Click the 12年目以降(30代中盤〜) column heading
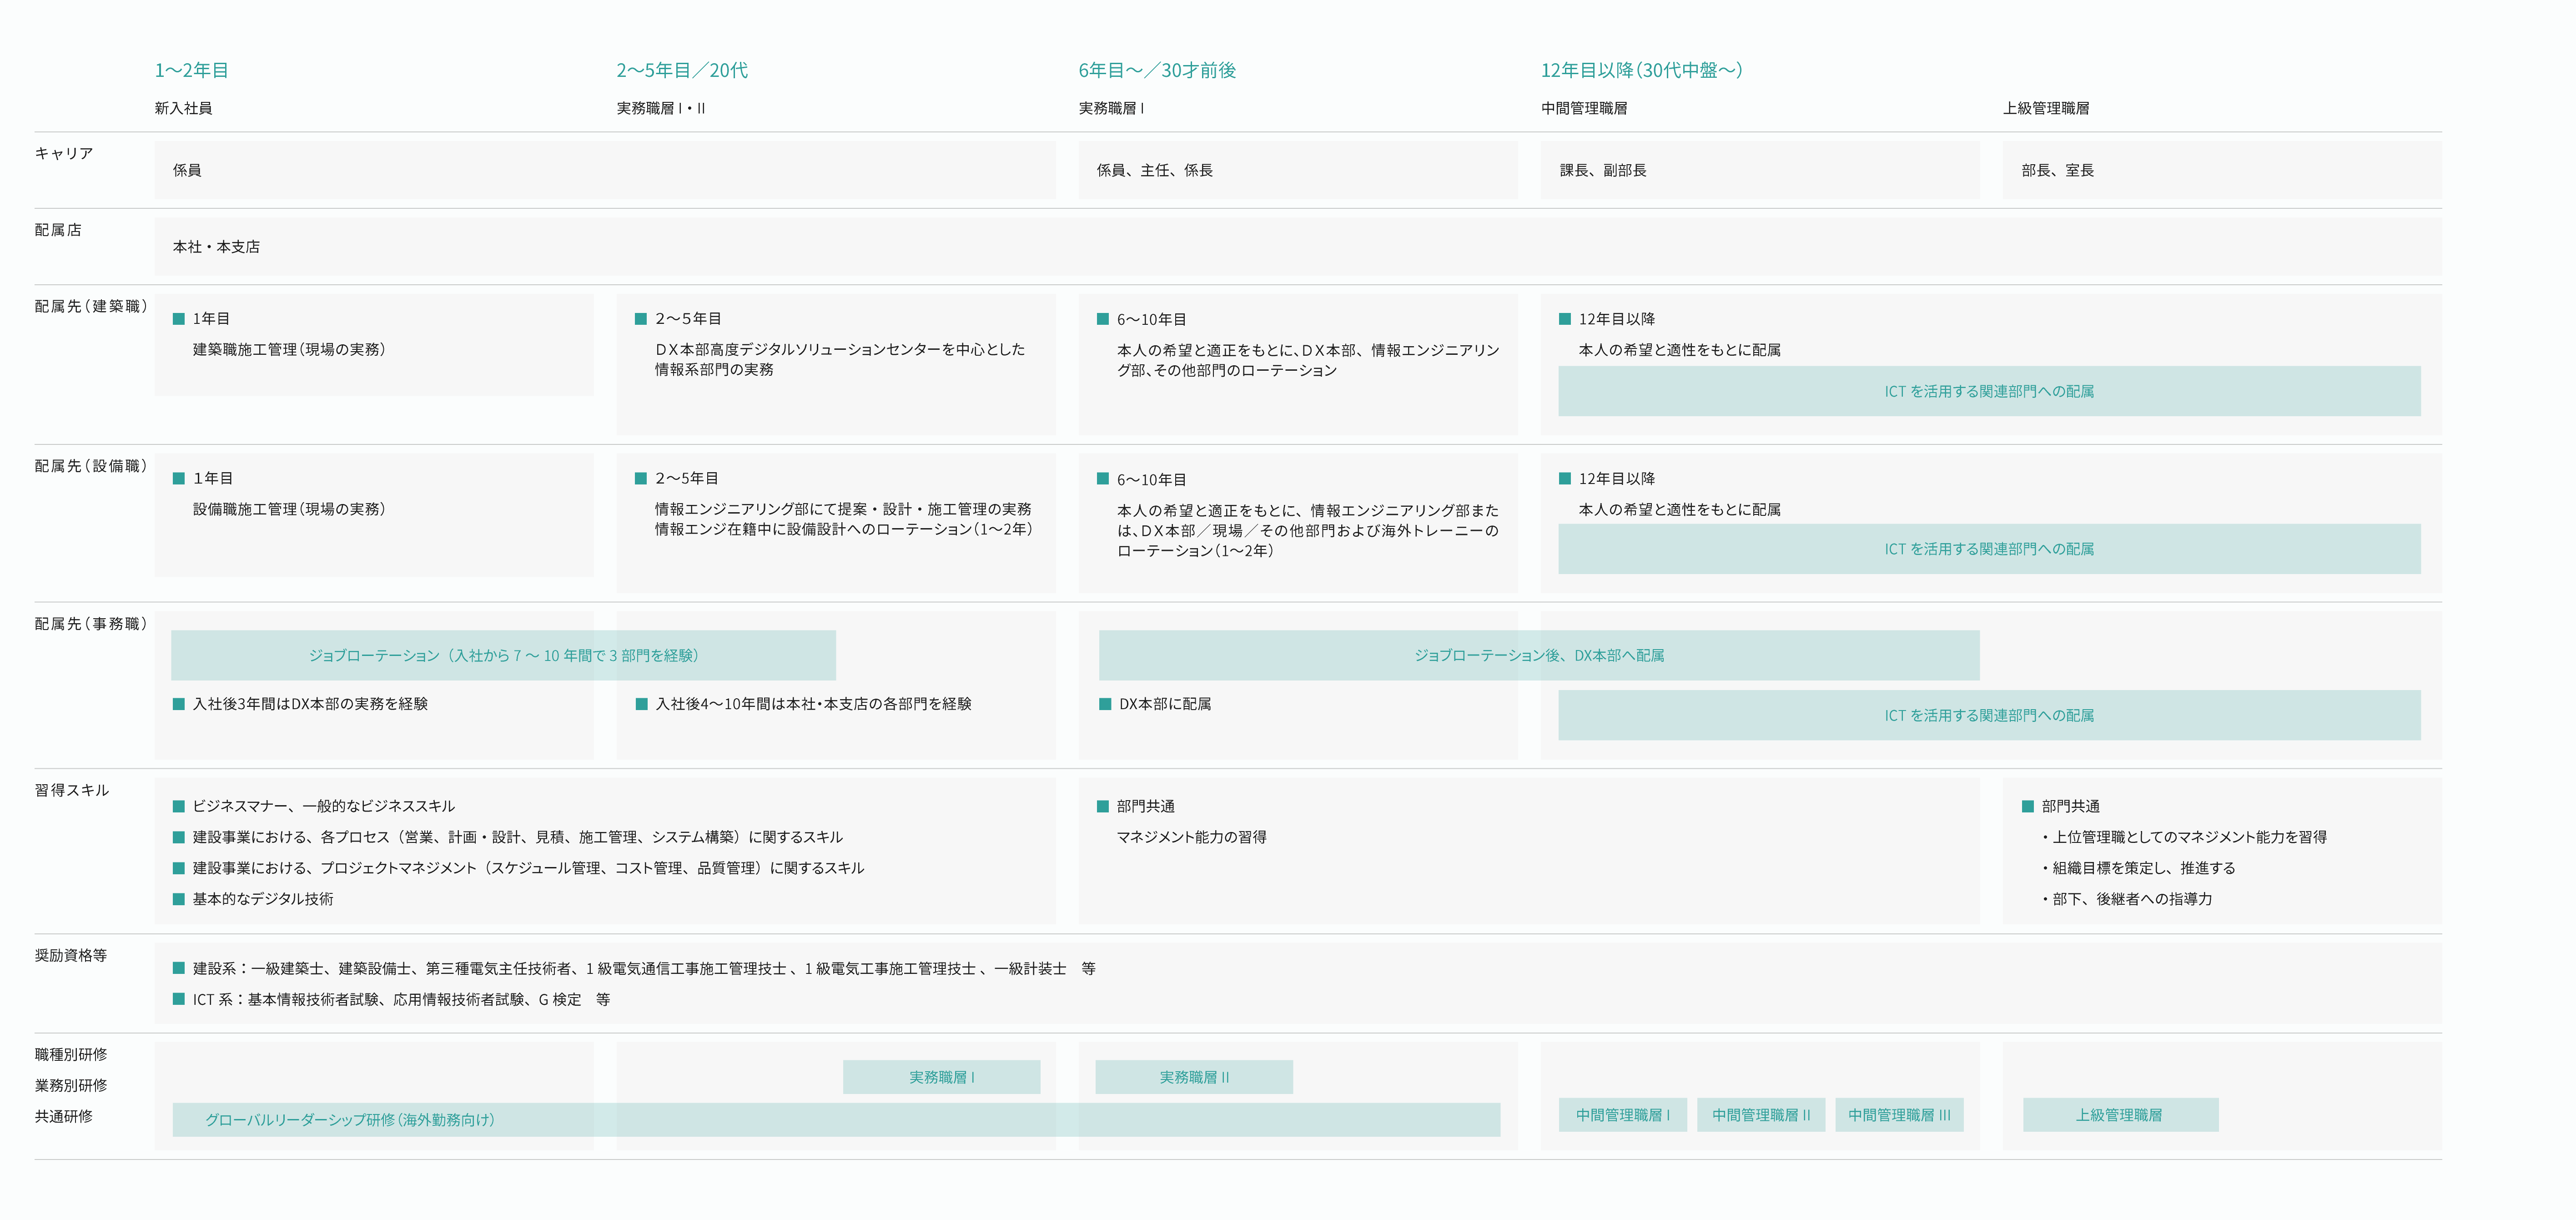 (1641, 70)
